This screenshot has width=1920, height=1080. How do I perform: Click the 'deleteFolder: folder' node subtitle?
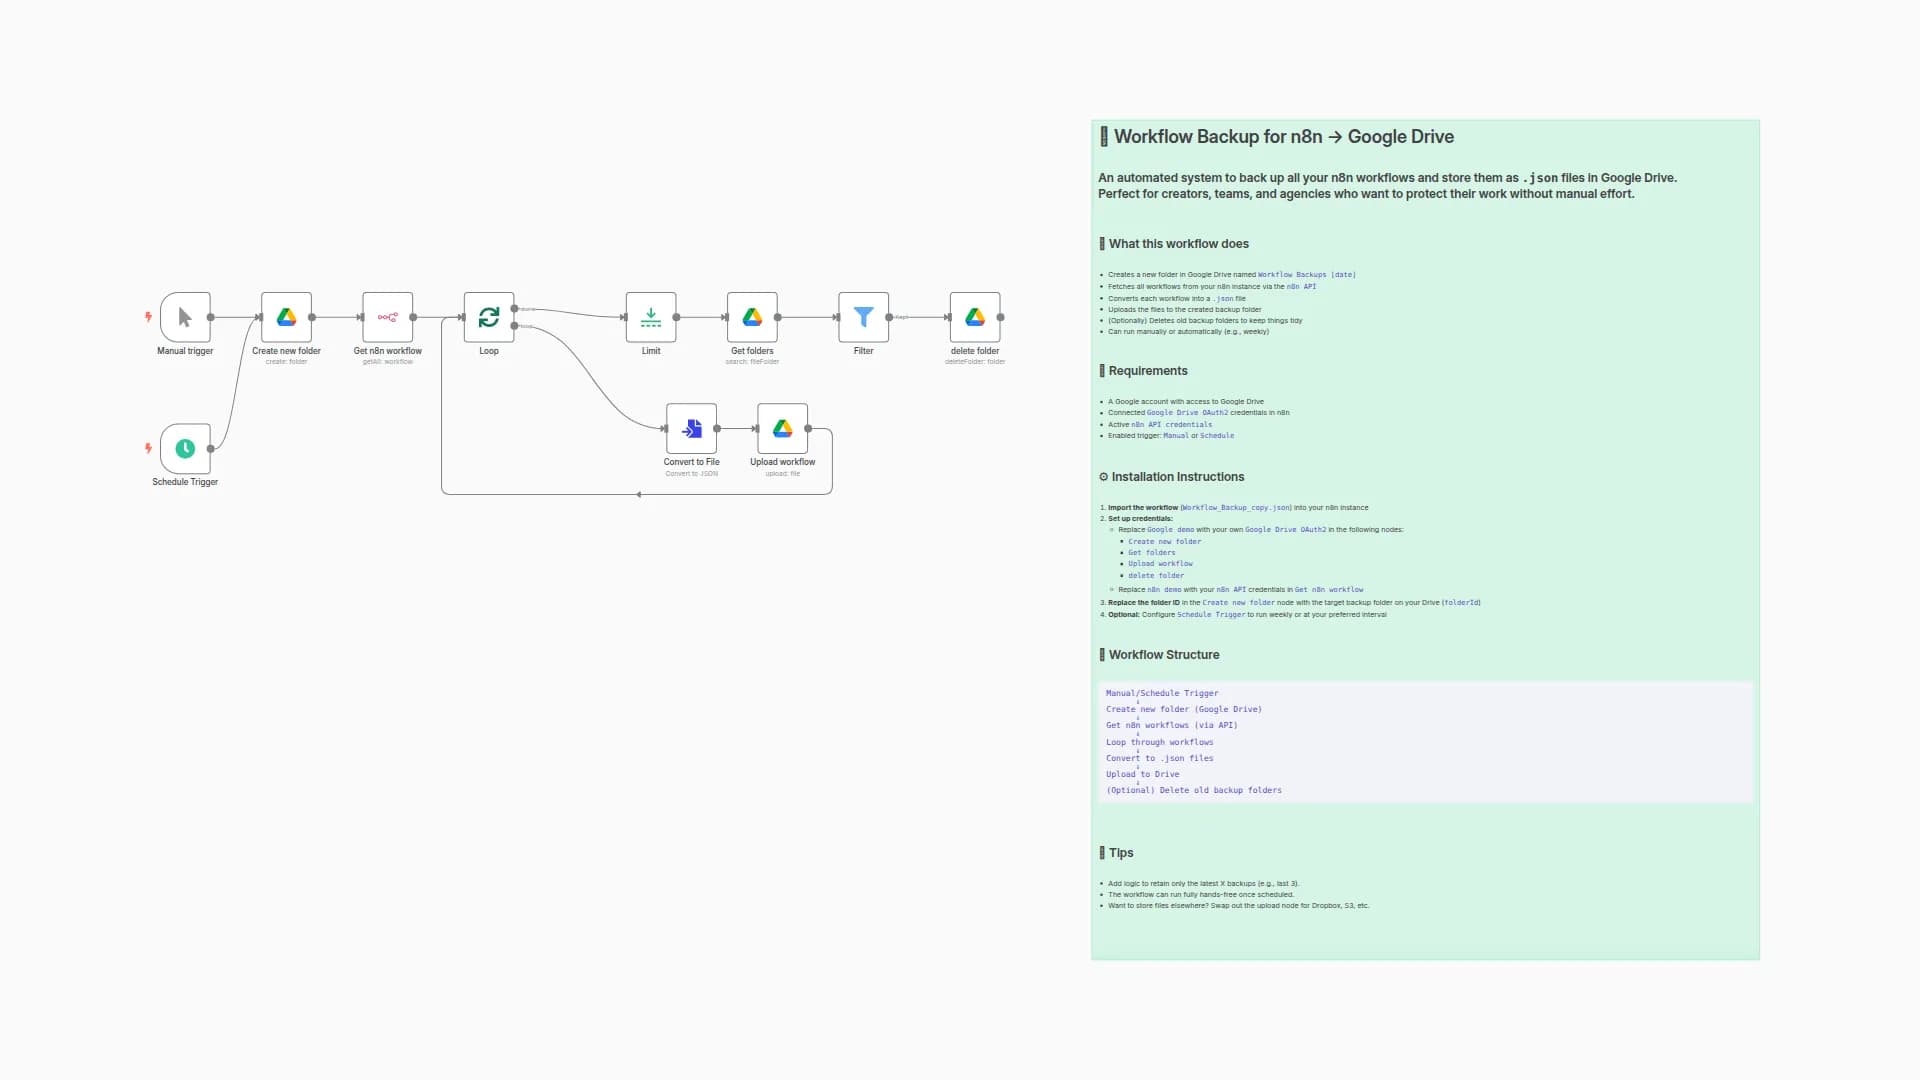point(975,362)
